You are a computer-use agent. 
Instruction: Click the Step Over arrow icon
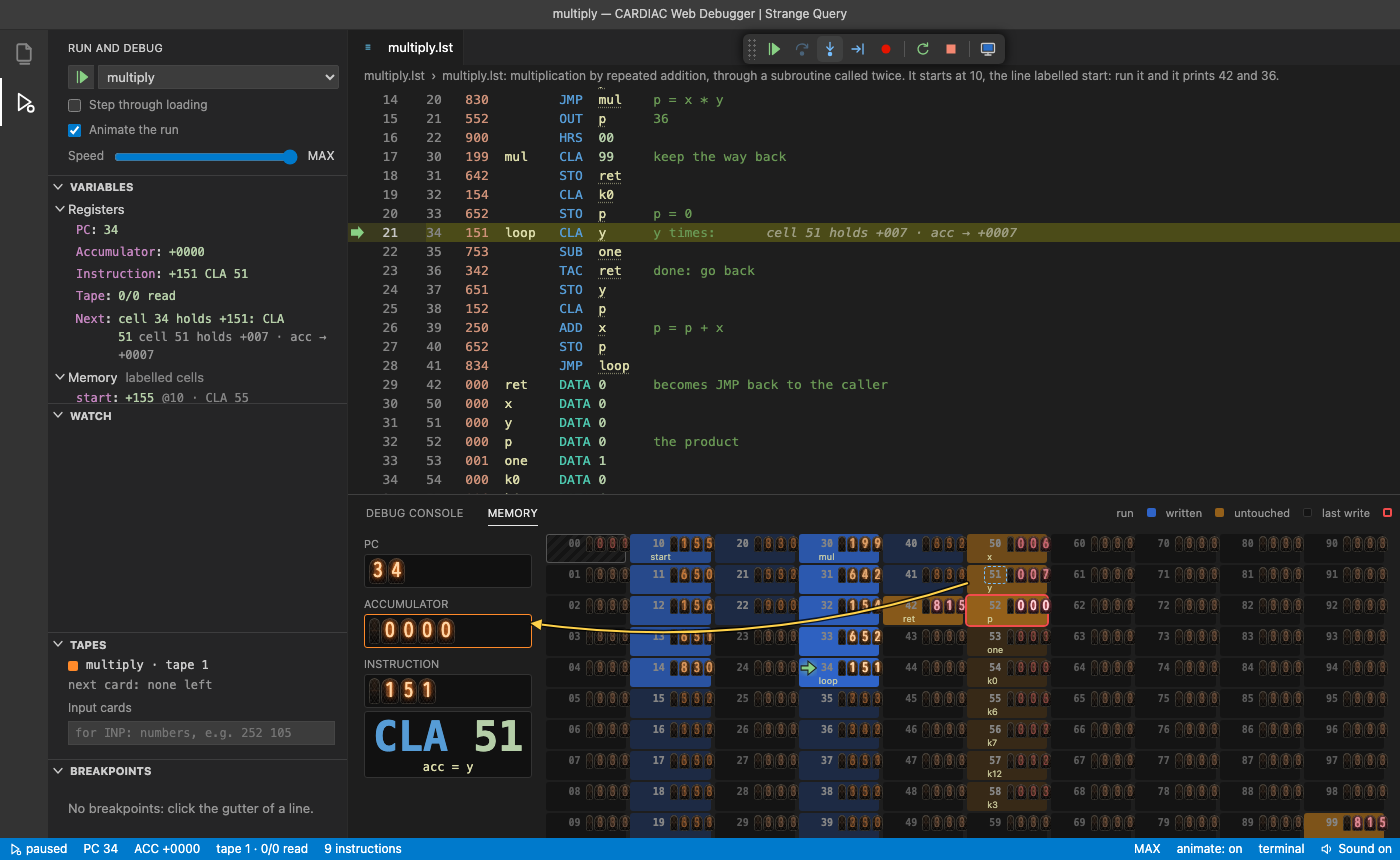(x=802, y=49)
